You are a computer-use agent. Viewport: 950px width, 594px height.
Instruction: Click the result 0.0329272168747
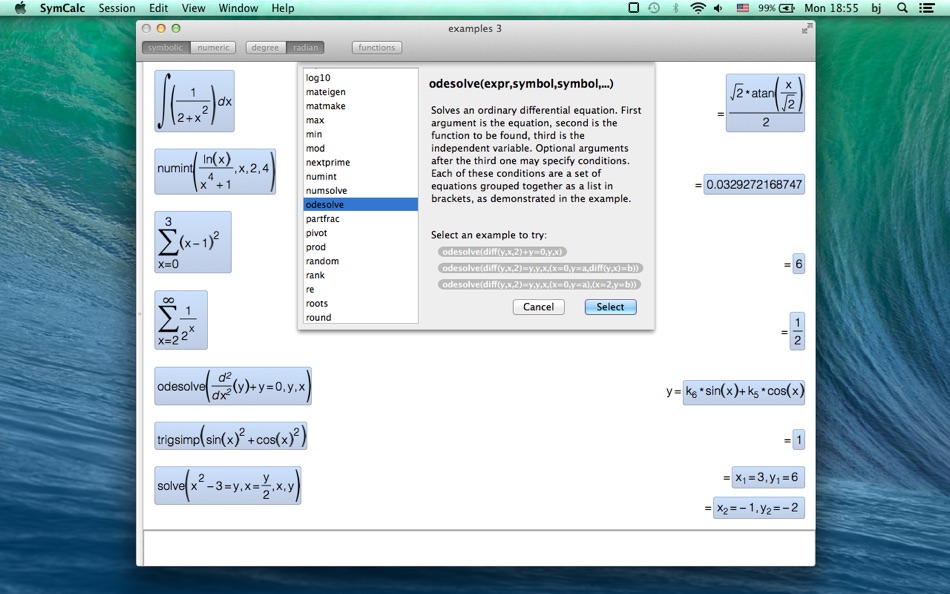(x=754, y=184)
